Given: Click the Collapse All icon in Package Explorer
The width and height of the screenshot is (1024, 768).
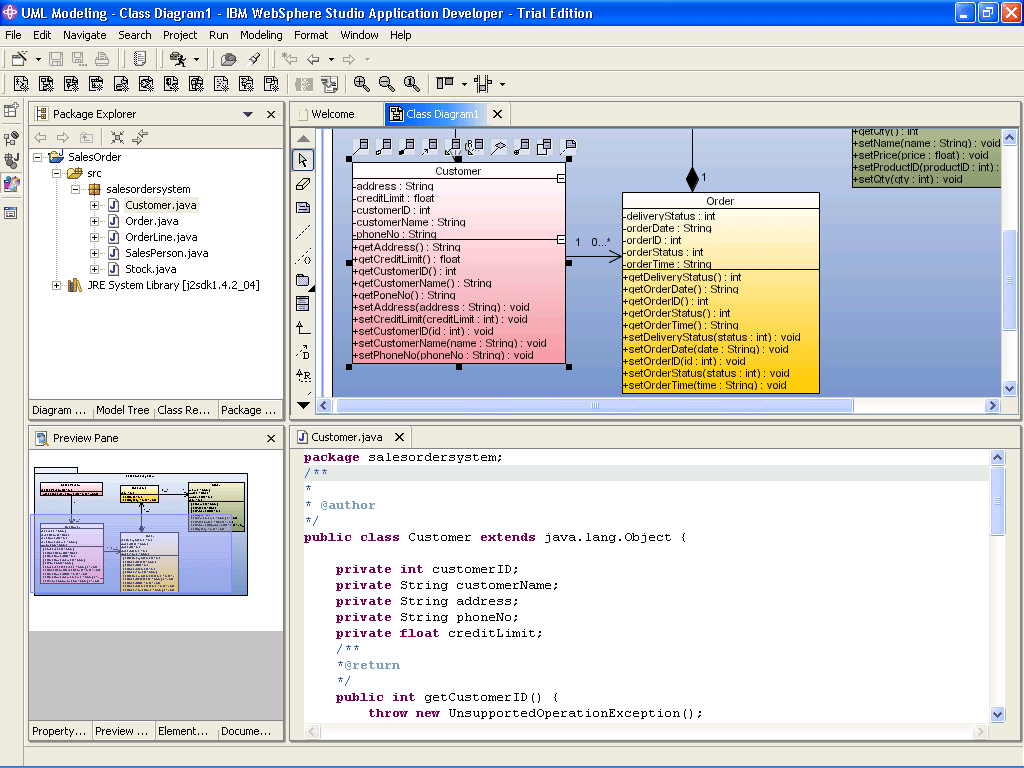Looking at the screenshot, I should point(117,137).
